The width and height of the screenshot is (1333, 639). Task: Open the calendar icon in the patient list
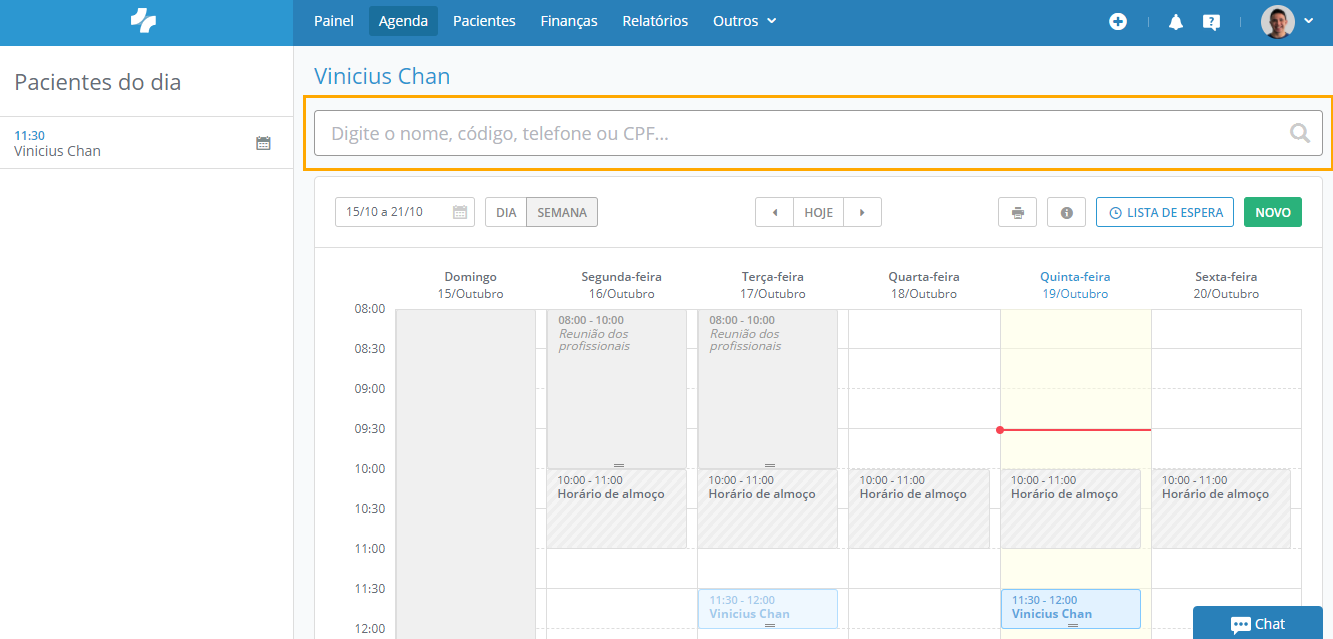(x=263, y=143)
